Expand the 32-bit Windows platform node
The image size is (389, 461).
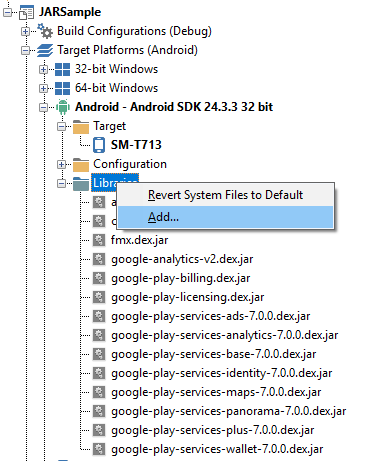coord(43,69)
